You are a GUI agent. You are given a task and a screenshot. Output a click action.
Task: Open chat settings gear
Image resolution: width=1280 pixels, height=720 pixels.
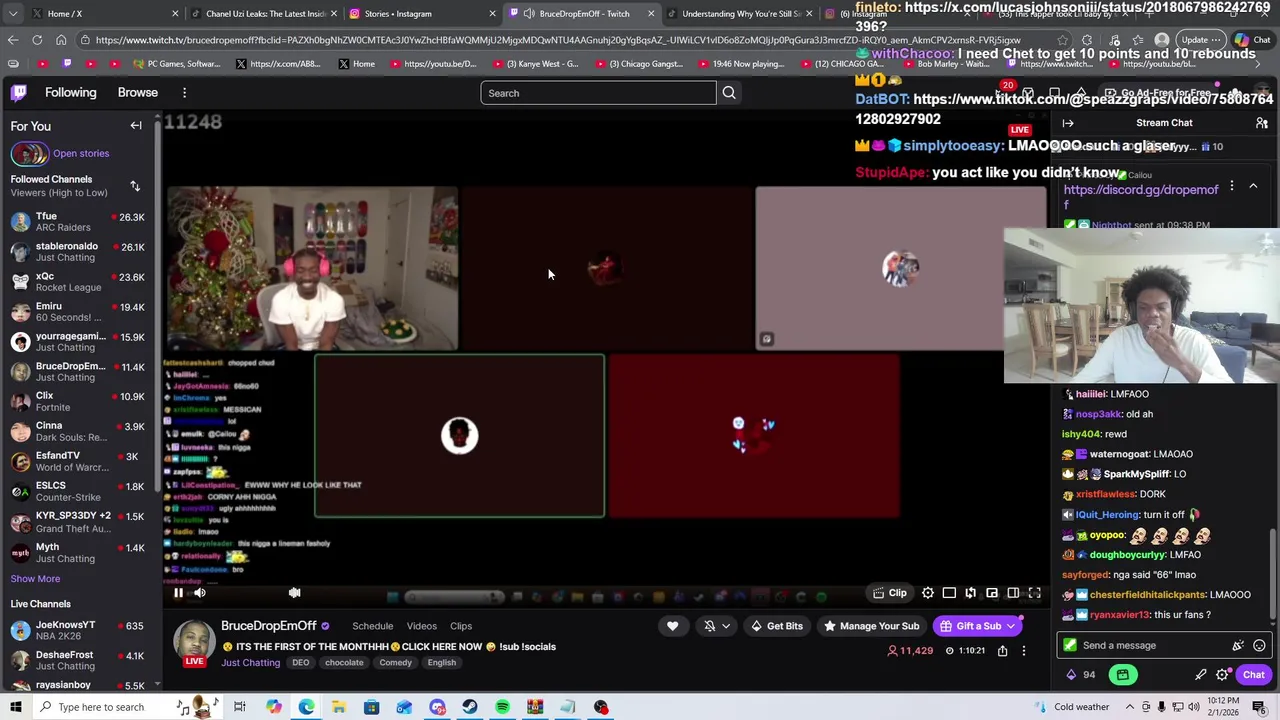(x=1222, y=675)
